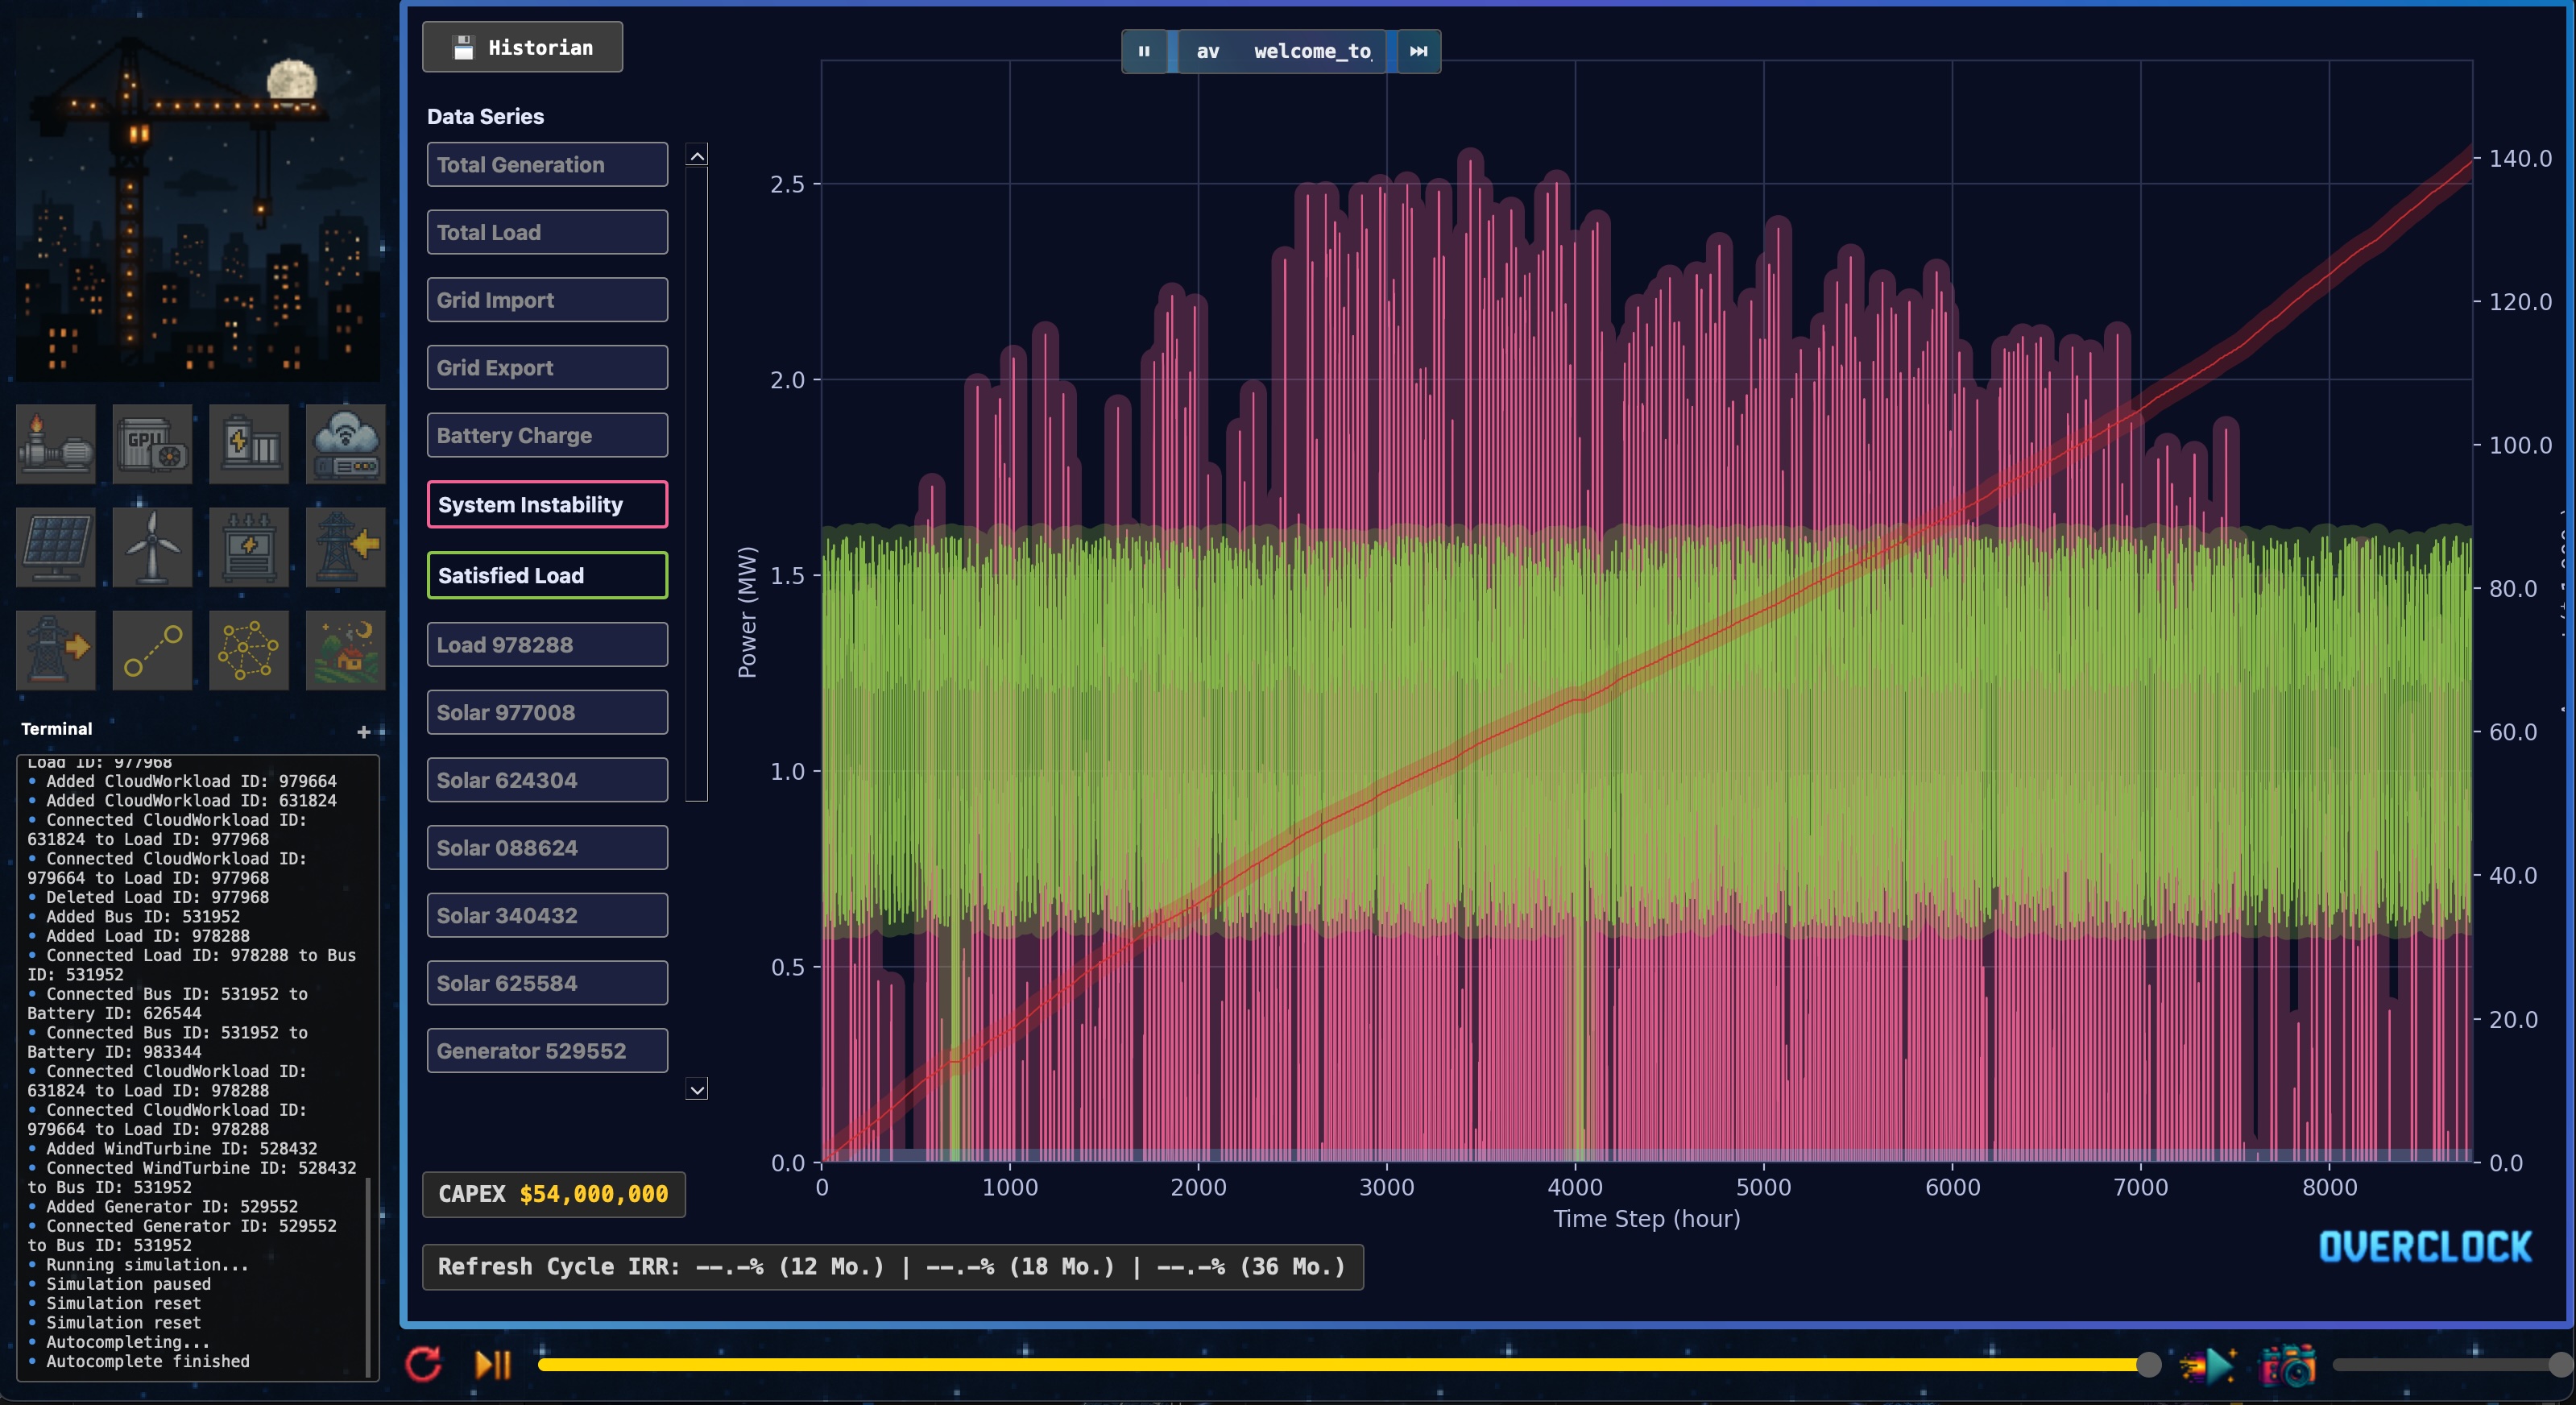This screenshot has width=2576, height=1405.
Task: Select the GPU datacenter tool
Action: point(152,444)
